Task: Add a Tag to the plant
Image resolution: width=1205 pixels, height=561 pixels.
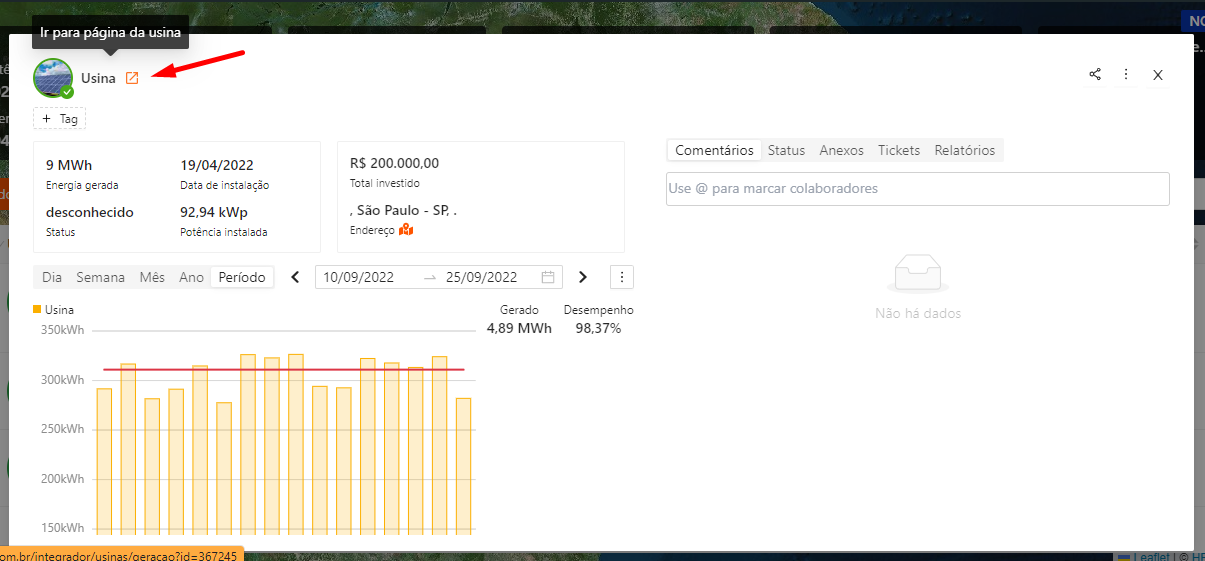Action: (x=60, y=119)
